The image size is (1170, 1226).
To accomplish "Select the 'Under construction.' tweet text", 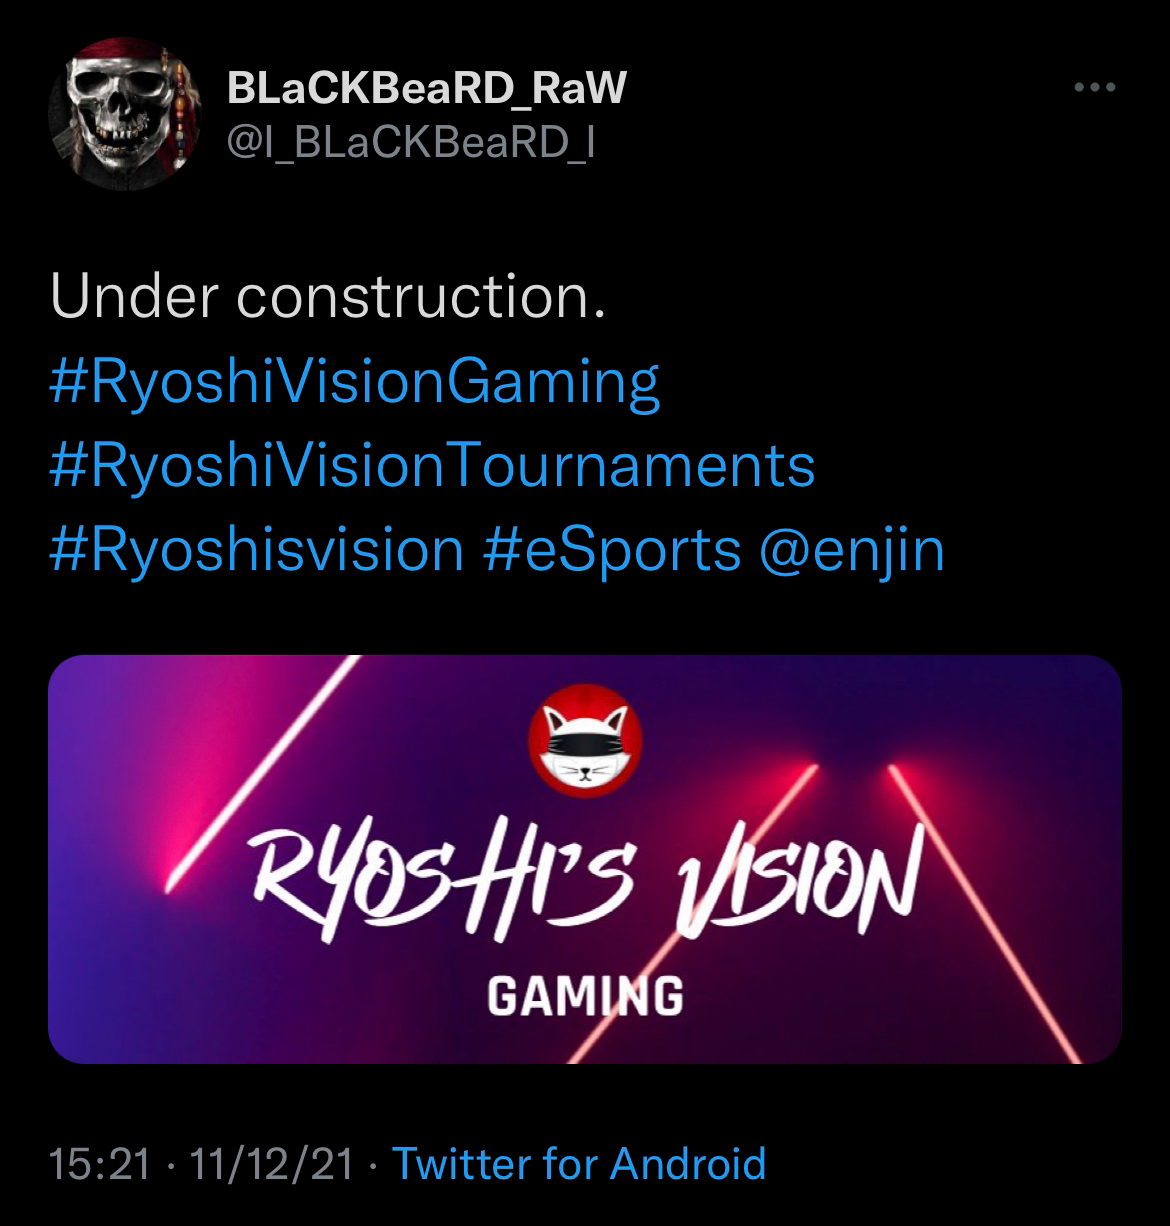I will click(x=328, y=298).
